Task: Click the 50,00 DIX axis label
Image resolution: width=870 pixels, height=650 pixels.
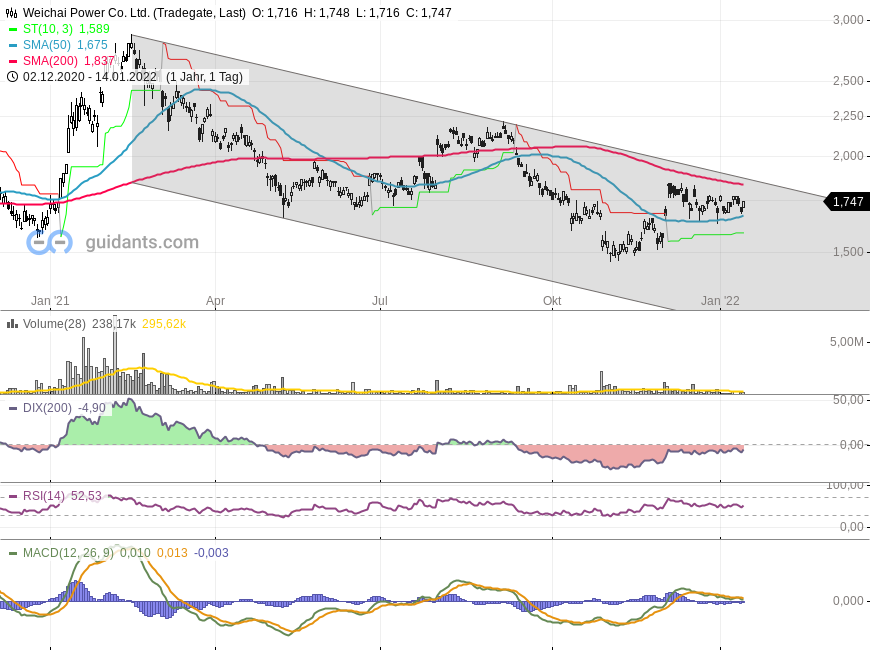Action: pyautogui.click(x=848, y=400)
